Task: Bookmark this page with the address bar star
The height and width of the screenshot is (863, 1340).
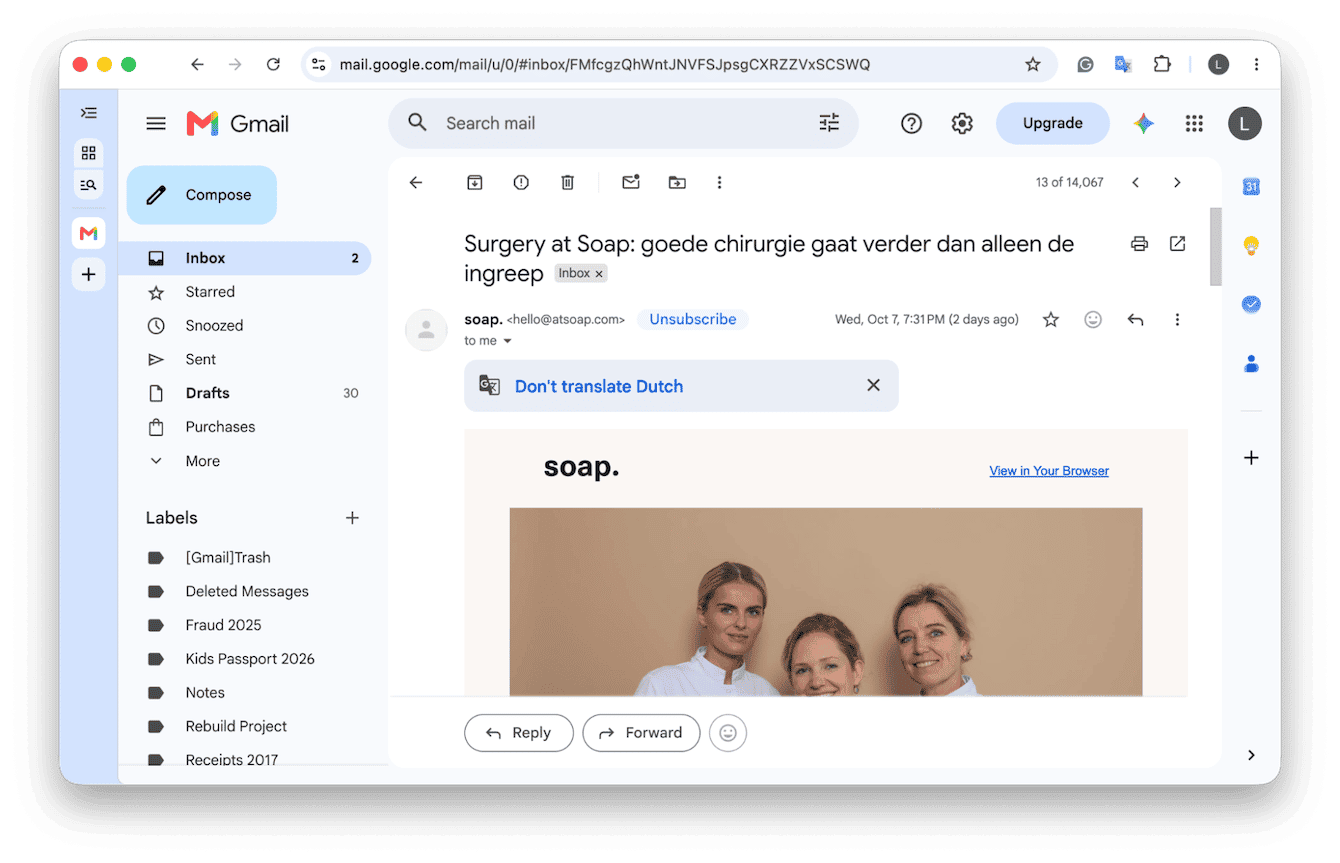Action: coord(1033,65)
